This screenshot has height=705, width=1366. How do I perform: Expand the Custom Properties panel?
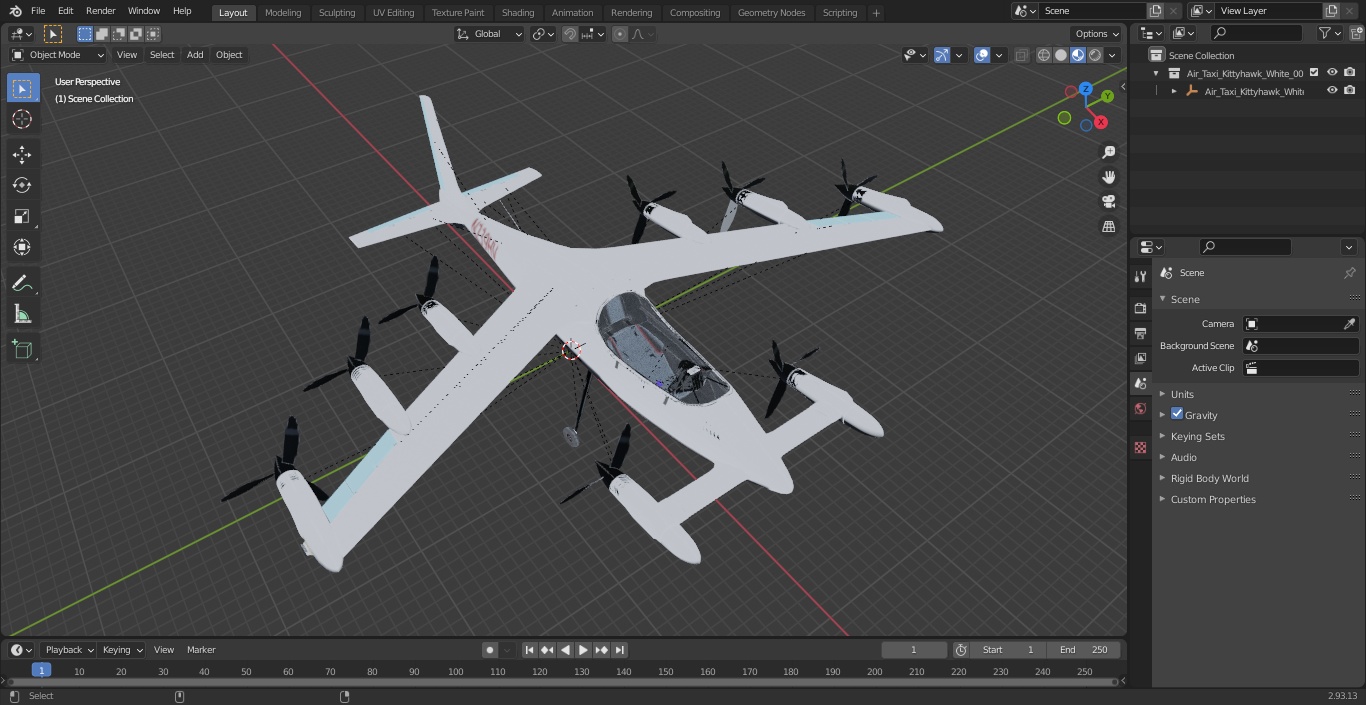[1213, 499]
